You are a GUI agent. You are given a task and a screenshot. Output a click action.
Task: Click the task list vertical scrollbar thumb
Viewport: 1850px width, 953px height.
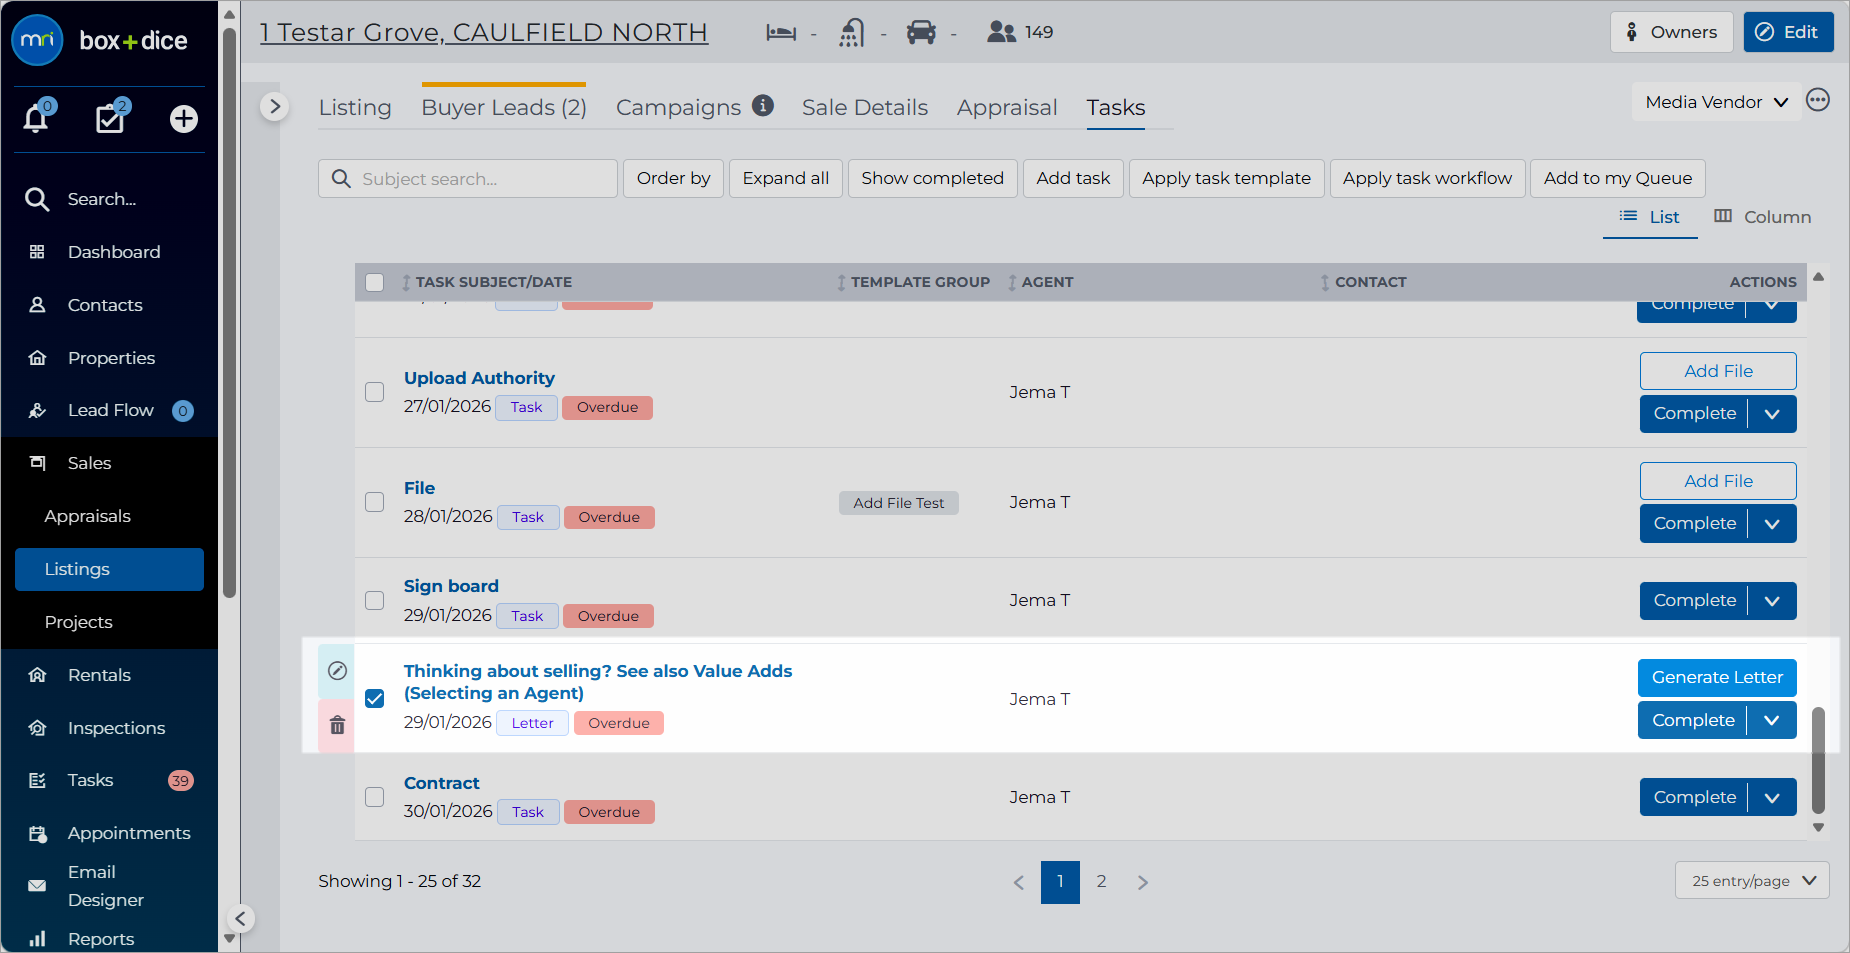(1818, 760)
